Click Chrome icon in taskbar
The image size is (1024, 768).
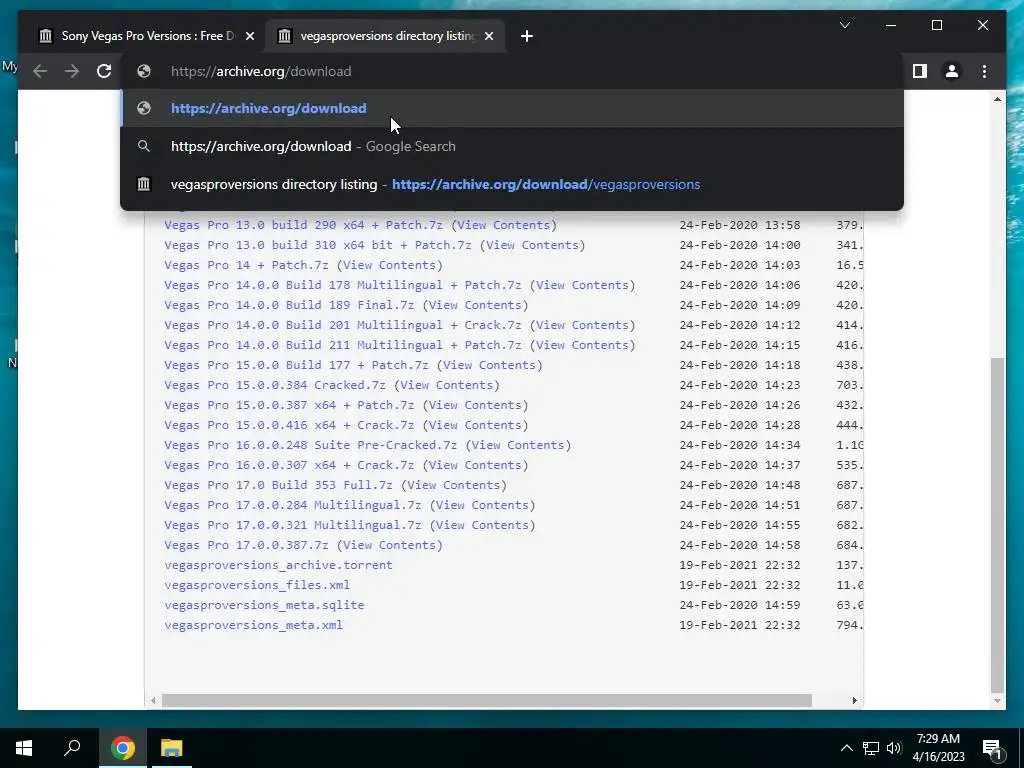click(x=122, y=748)
